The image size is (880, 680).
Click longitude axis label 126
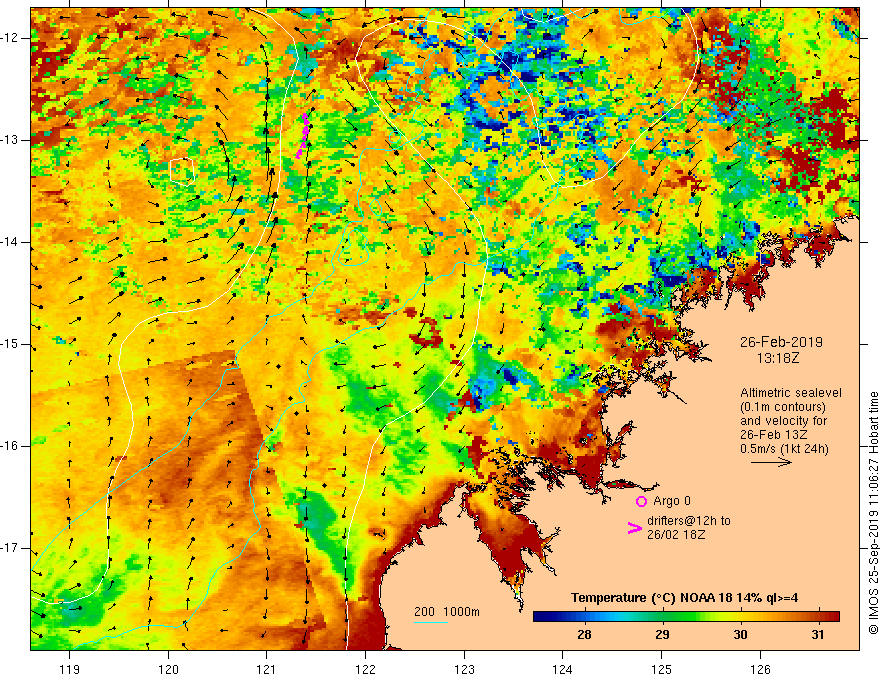(x=760, y=669)
